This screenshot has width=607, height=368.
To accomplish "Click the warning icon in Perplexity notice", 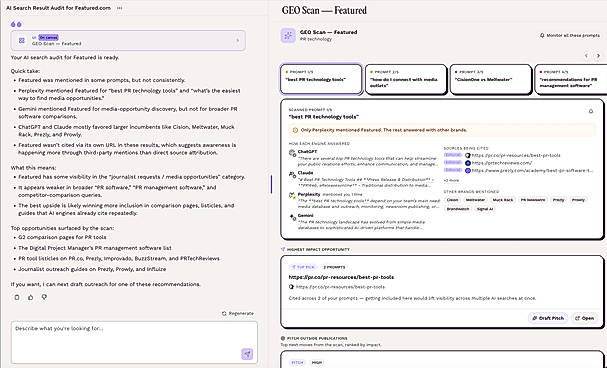I will pos(295,130).
